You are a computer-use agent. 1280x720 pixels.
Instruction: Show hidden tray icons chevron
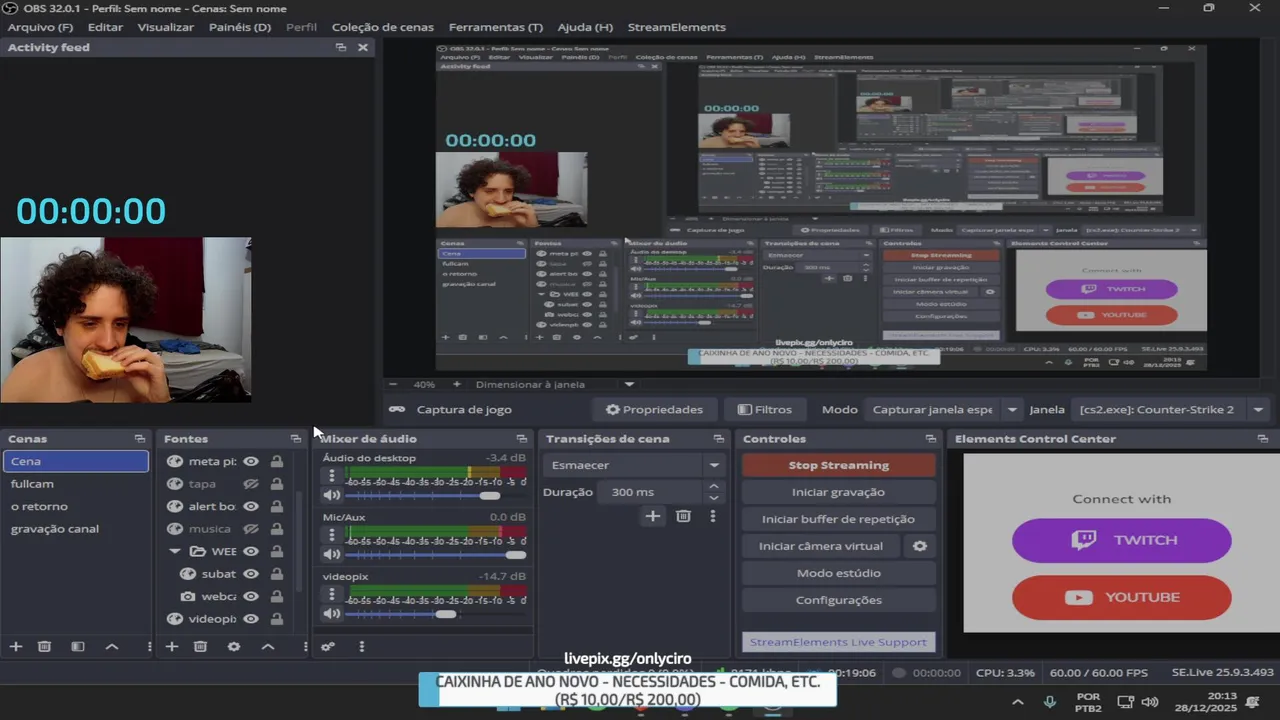coord(1018,702)
